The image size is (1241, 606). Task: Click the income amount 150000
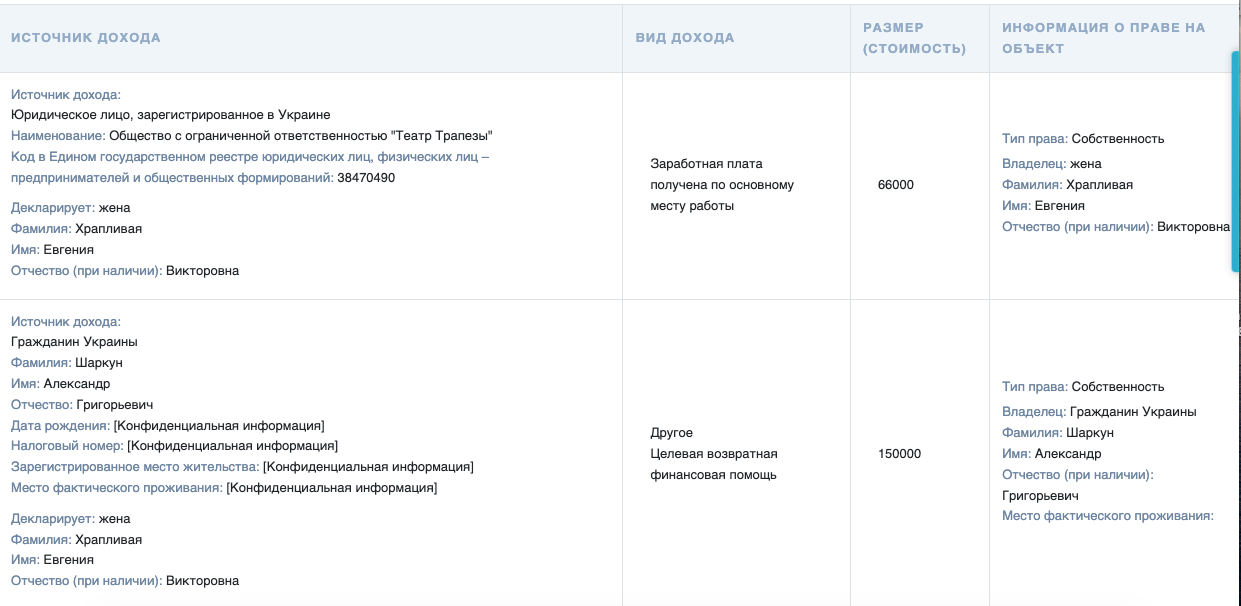coord(900,454)
